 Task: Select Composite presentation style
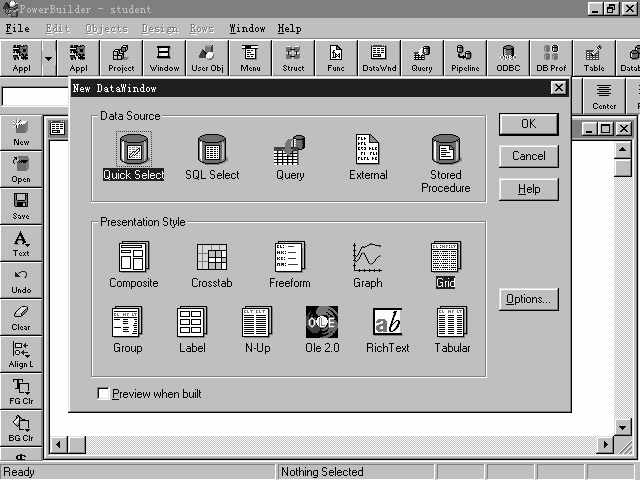click(x=133, y=264)
